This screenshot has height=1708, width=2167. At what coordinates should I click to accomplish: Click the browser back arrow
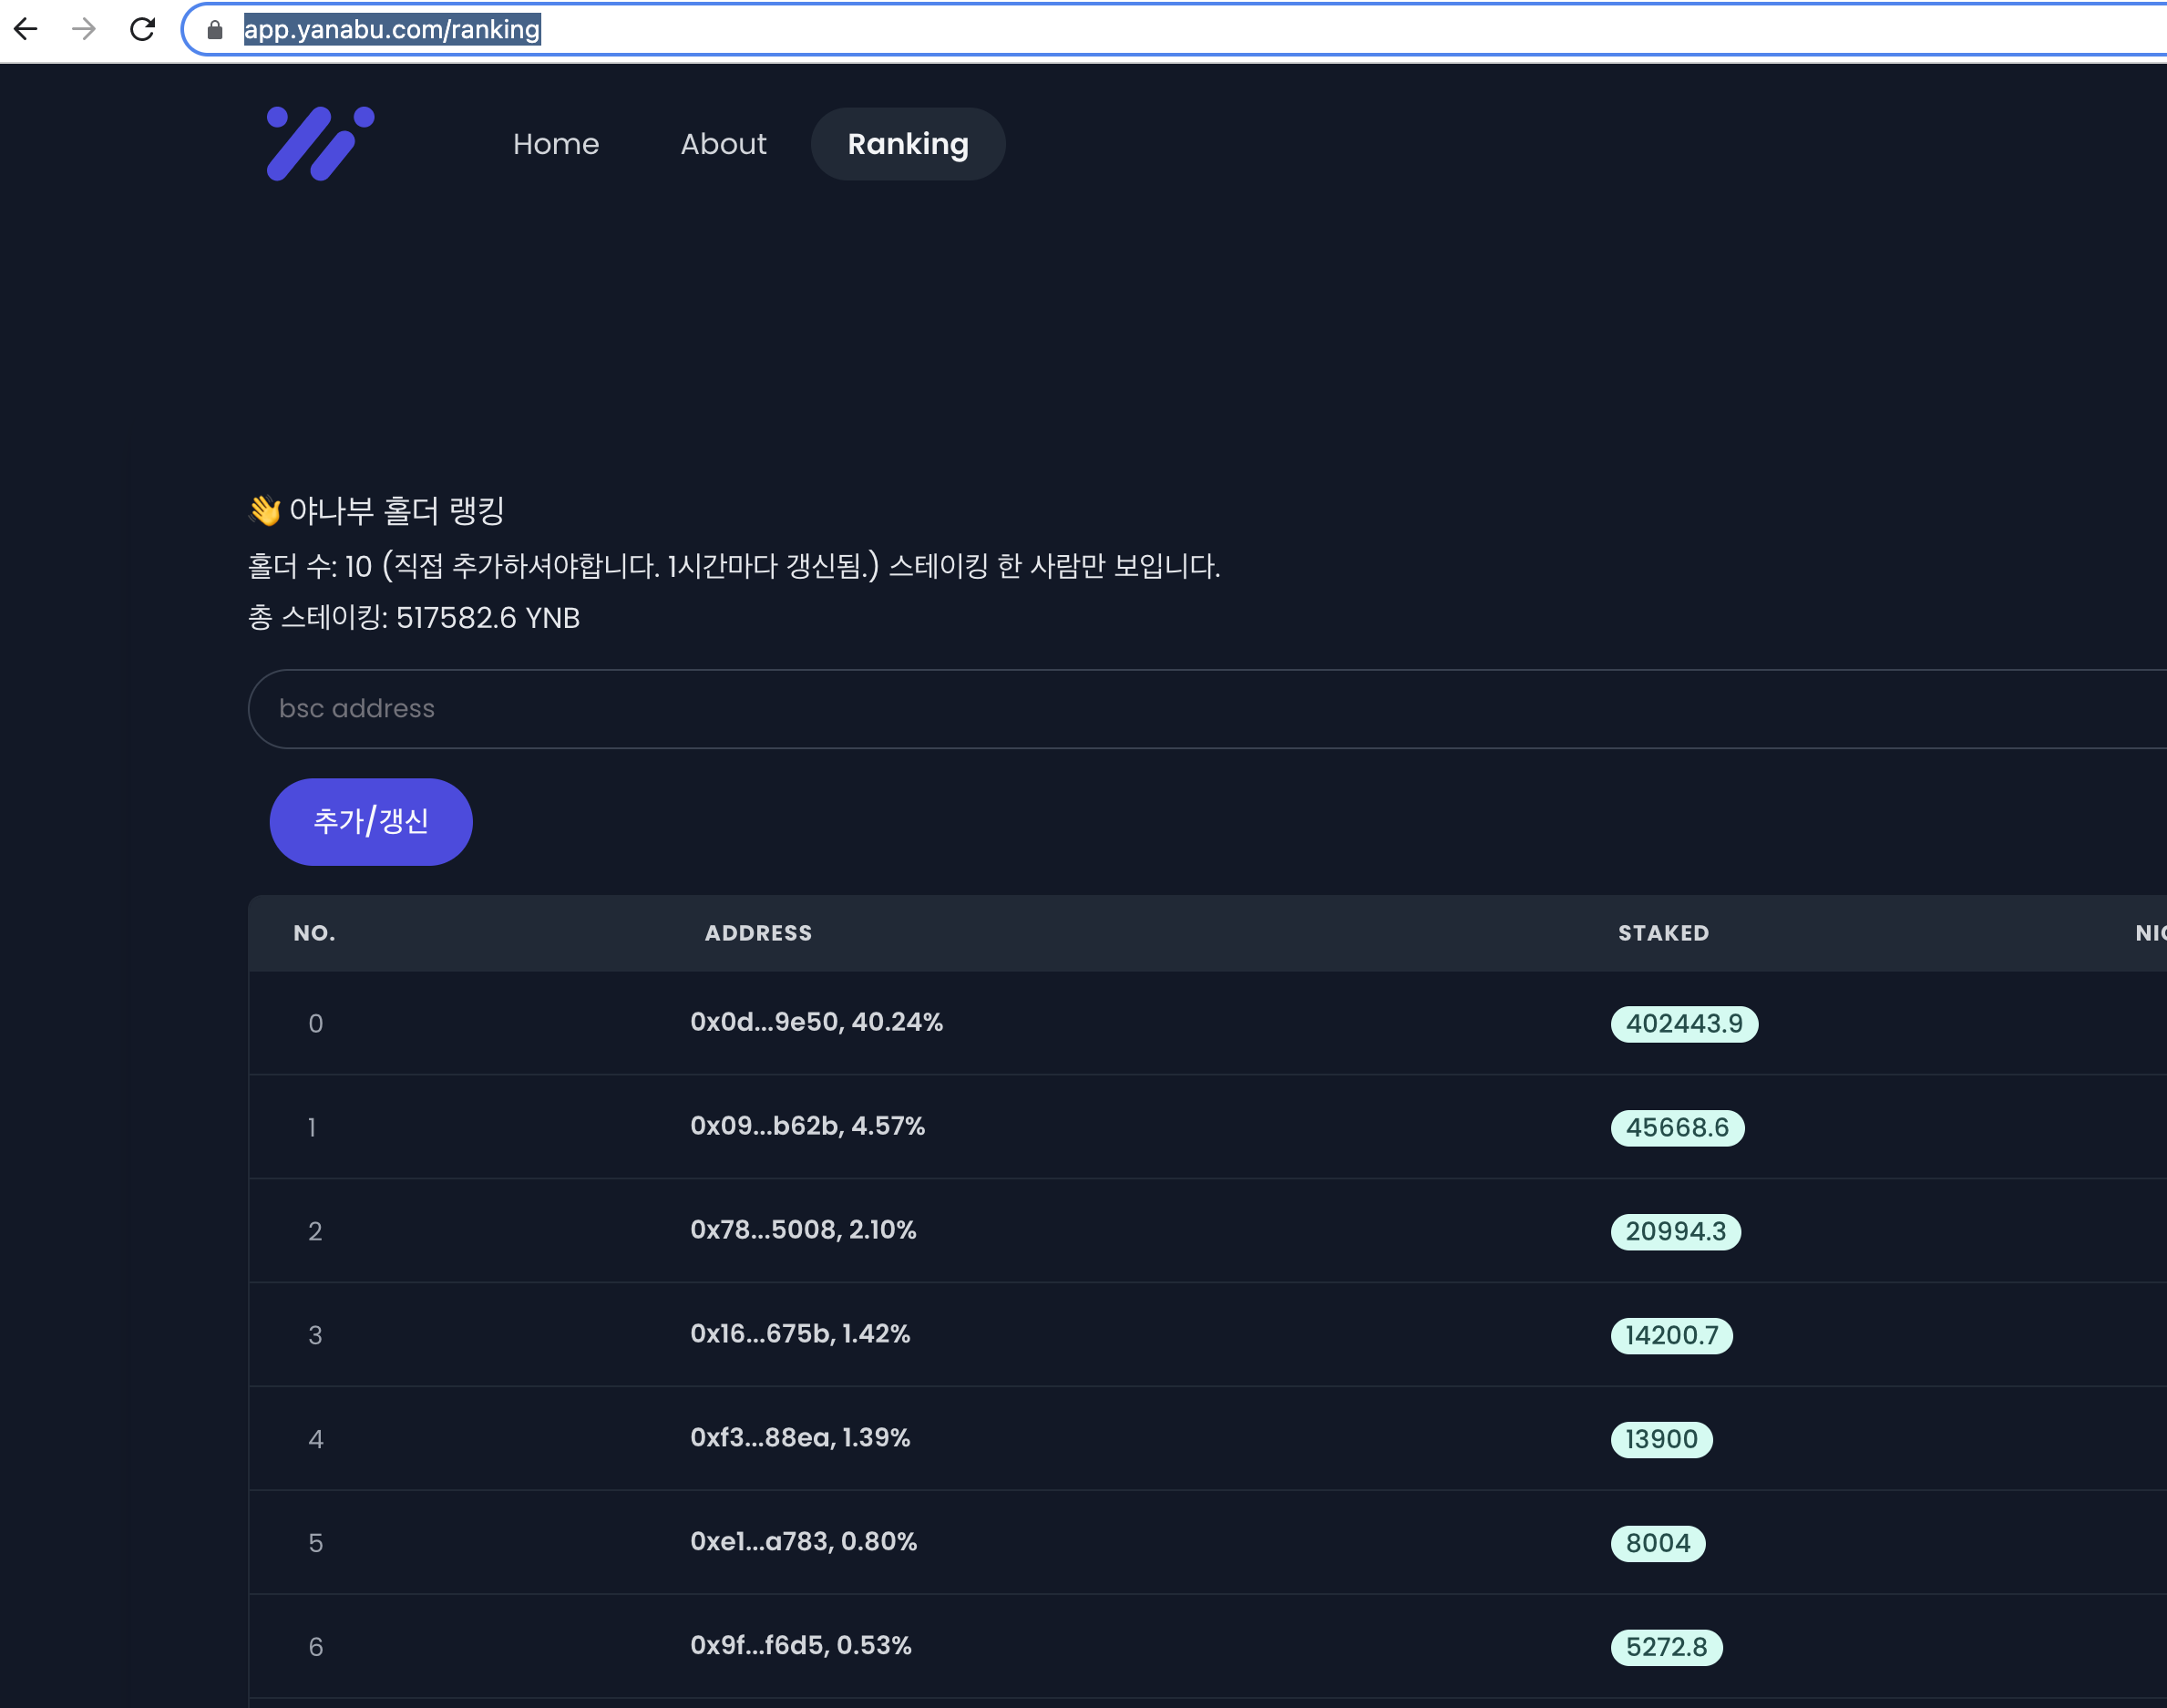point(26,29)
